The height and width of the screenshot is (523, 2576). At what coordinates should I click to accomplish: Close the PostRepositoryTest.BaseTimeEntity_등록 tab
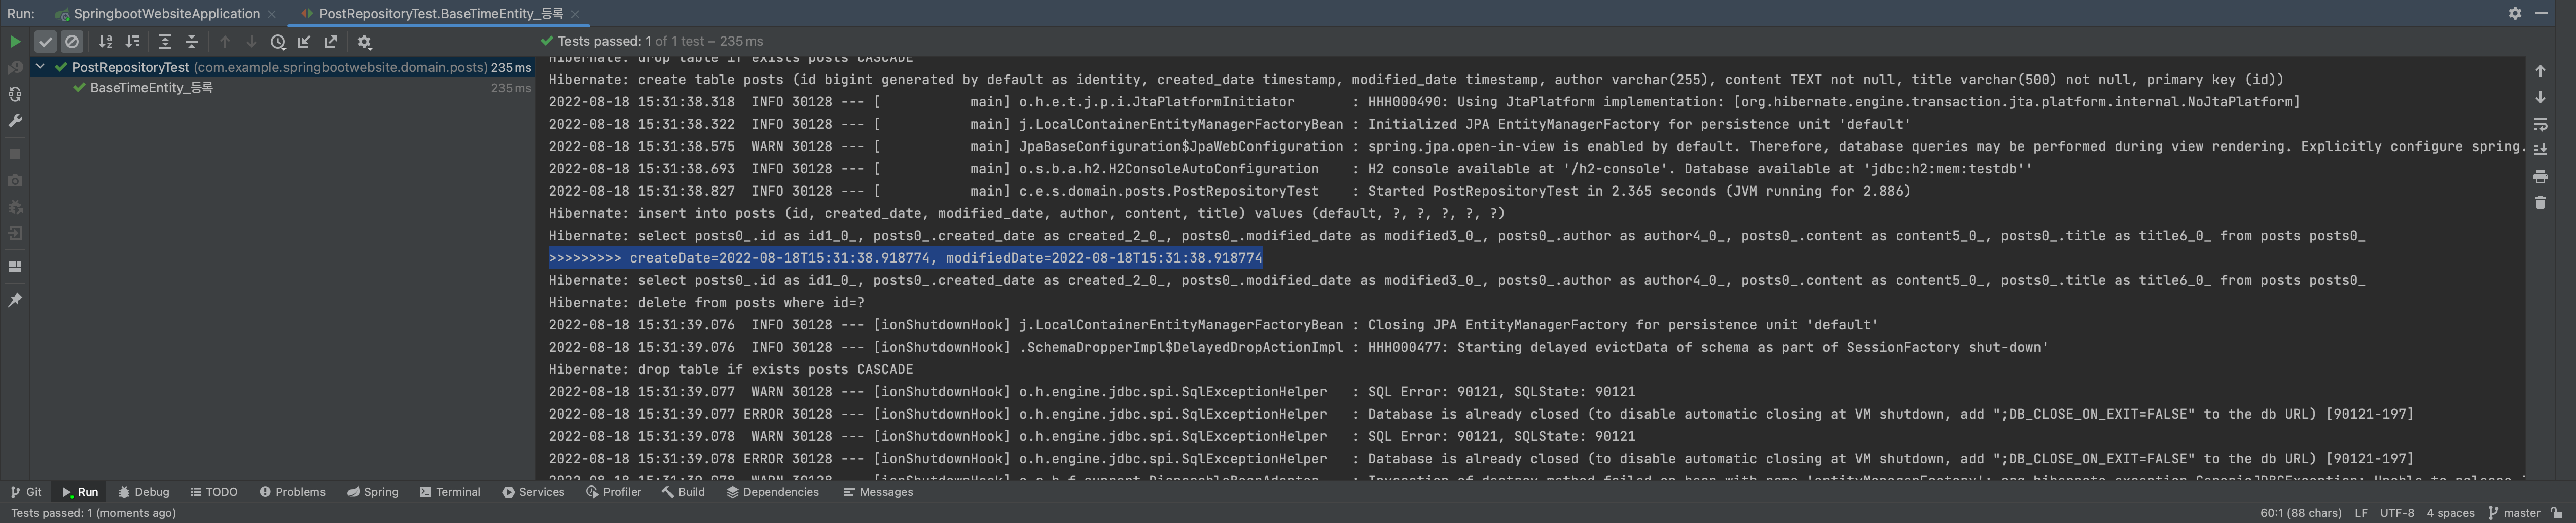575,14
